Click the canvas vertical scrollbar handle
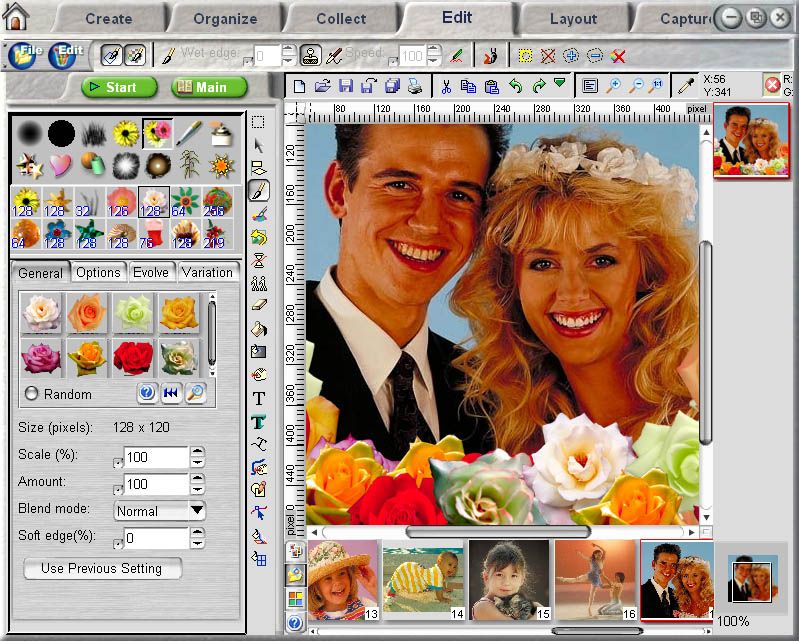Screen dimensions: 799x641 706,342
